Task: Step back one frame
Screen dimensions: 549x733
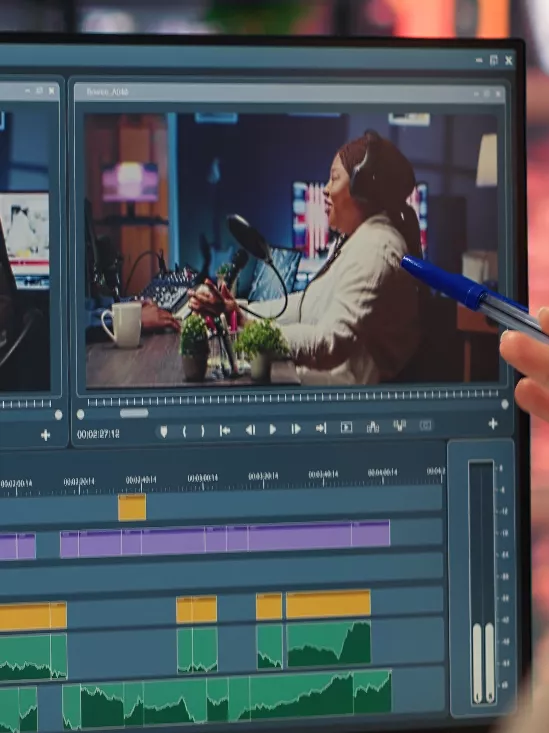Action: [x=250, y=430]
